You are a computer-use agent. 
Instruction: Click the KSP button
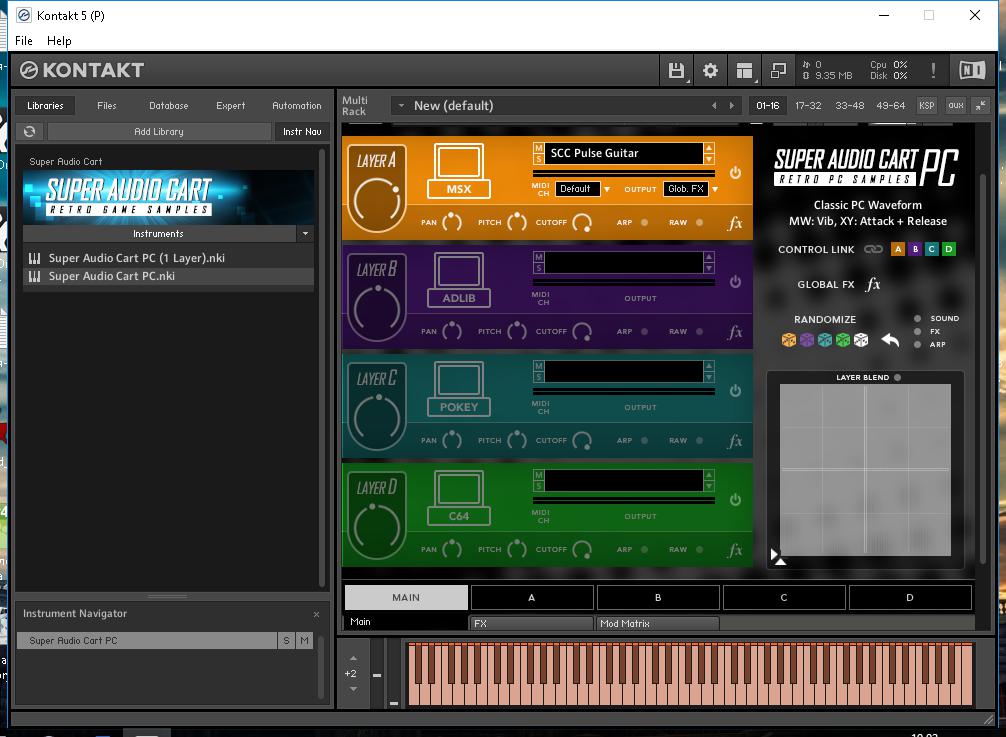click(x=926, y=105)
